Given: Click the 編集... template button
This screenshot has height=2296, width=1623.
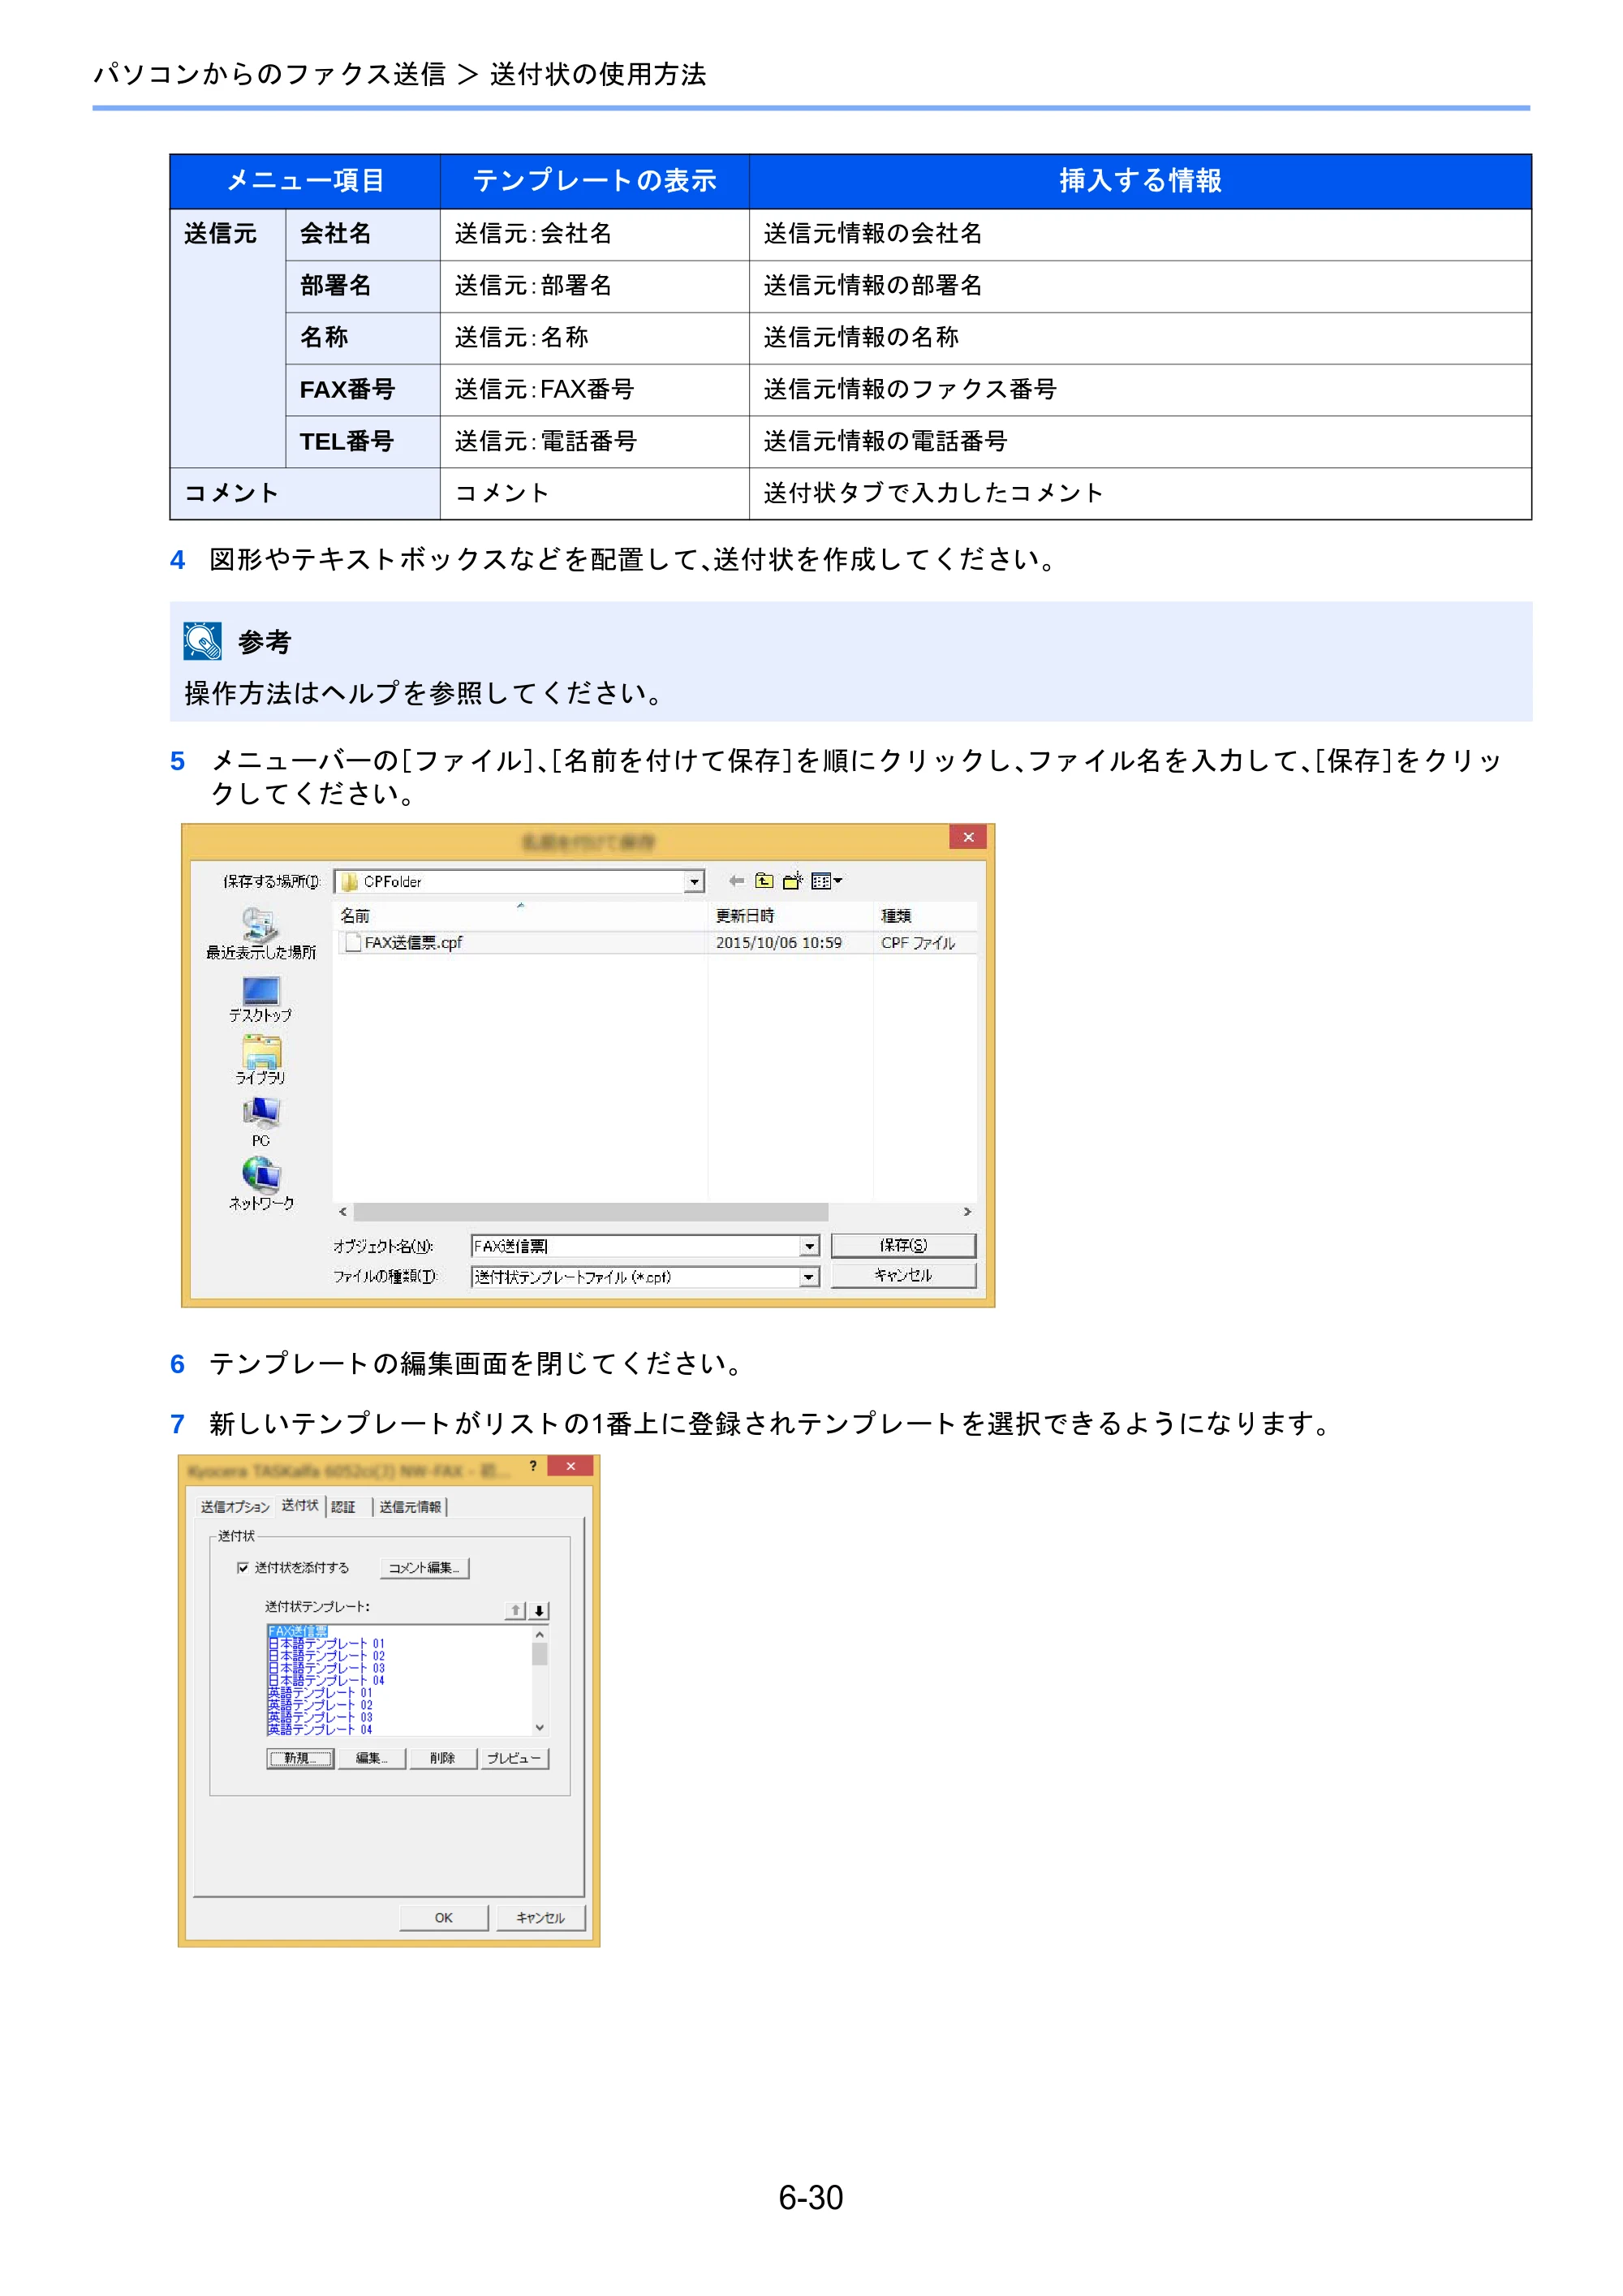Looking at the screenshot, I should [371, 1758].
